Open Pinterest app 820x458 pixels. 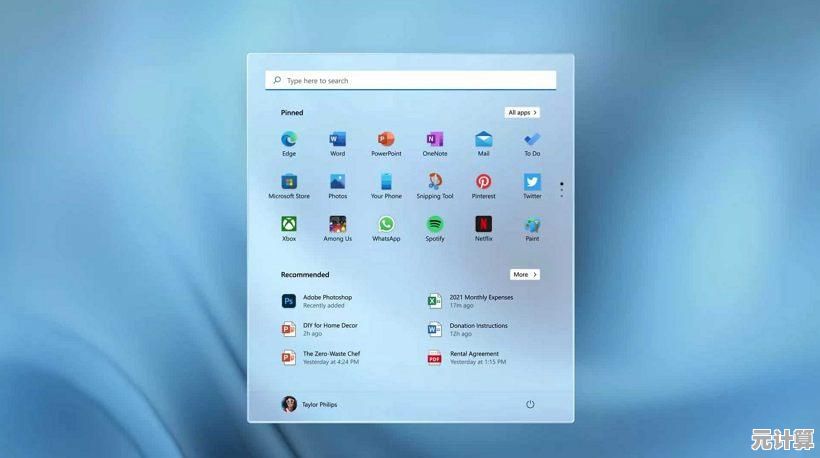tap(483, 186)
